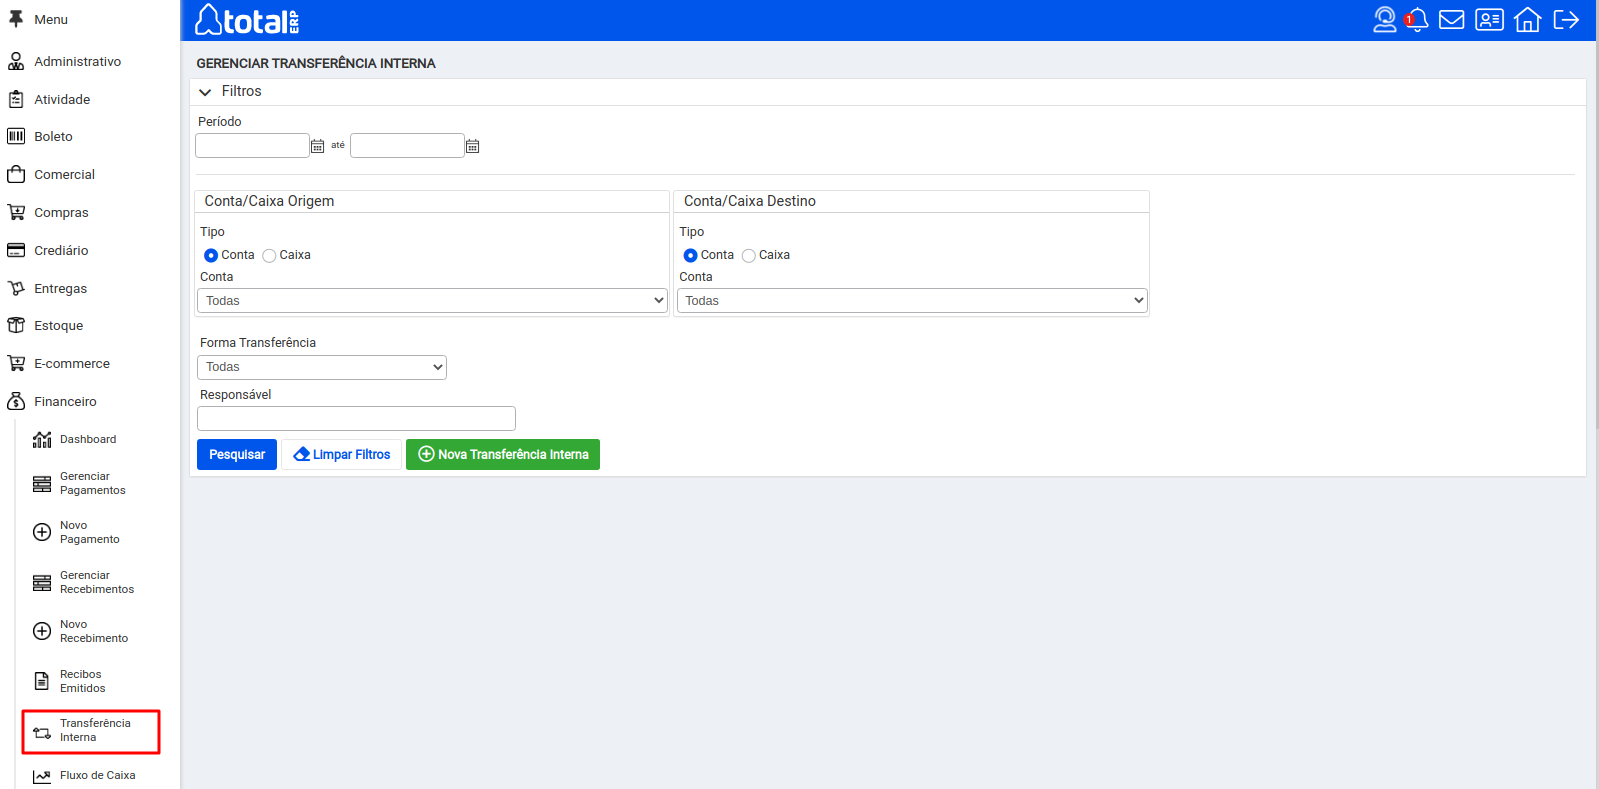Open calendar picker for period start date
The width and height of the screenshot is (1599, 789).
317,146
